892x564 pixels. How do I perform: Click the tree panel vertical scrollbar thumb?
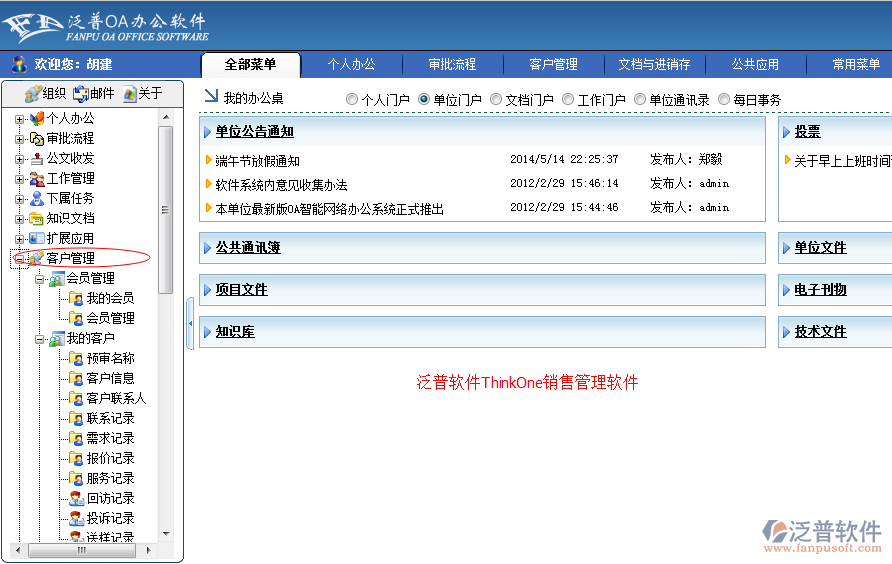(x=166, y=210)
